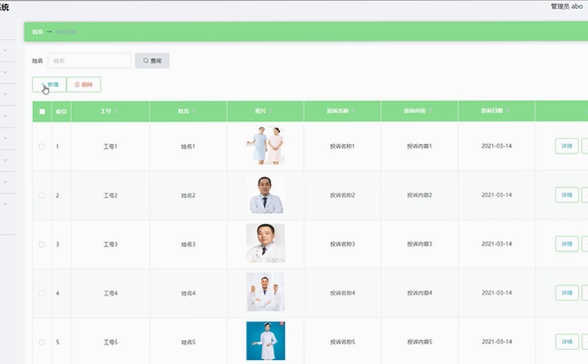The width and height of the screenshot is (588, 364).
Task: Sort table by 投诉日期 column icon
Action: click(x=507, y=111)
